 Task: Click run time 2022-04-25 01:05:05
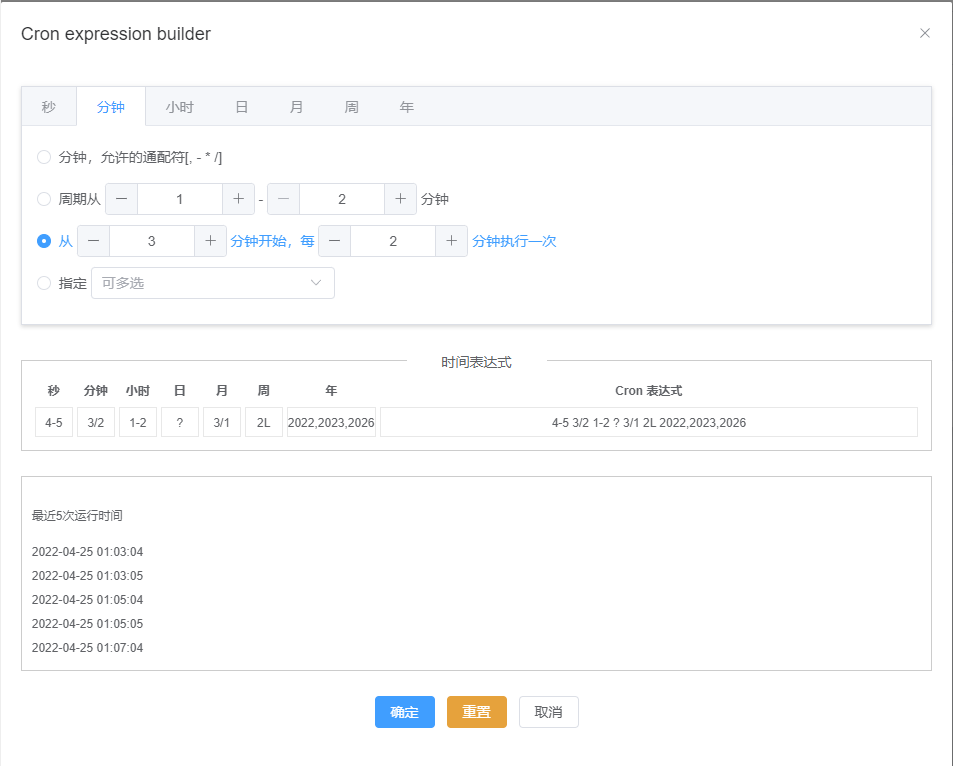[88, 624]
